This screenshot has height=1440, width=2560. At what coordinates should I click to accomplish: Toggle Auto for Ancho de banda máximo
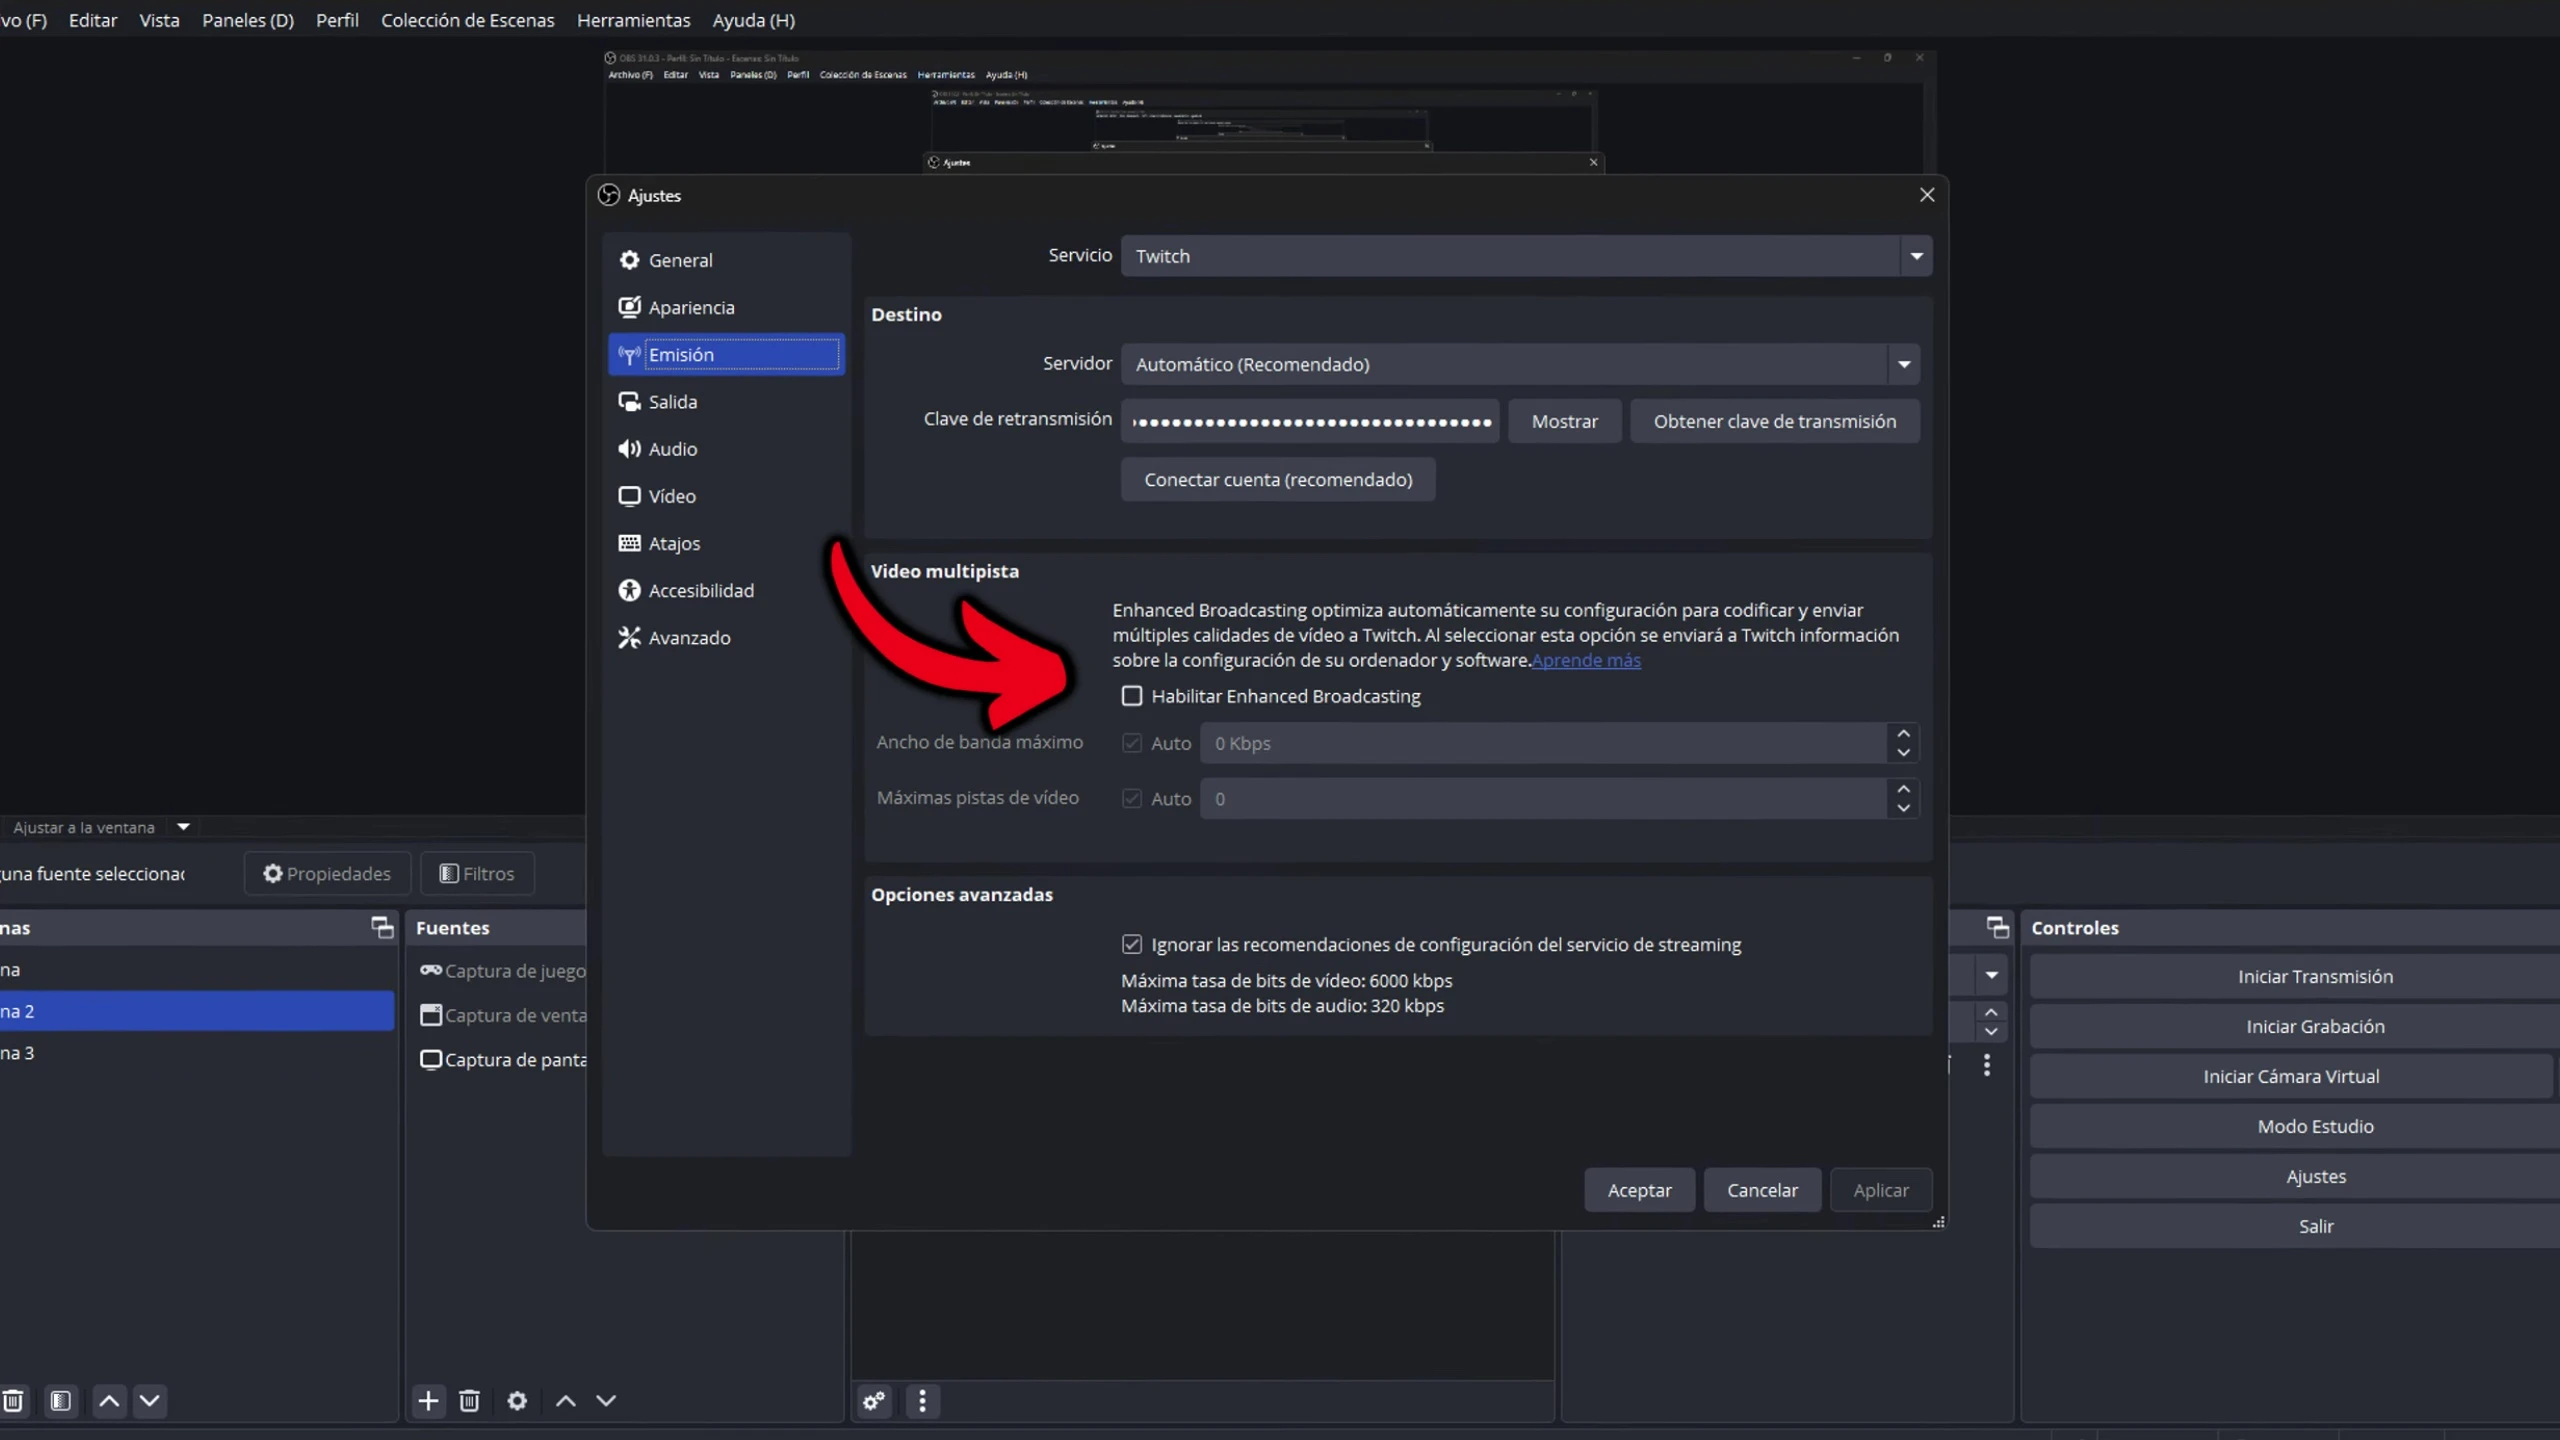pyautogui.click(x=1132, y=743)
